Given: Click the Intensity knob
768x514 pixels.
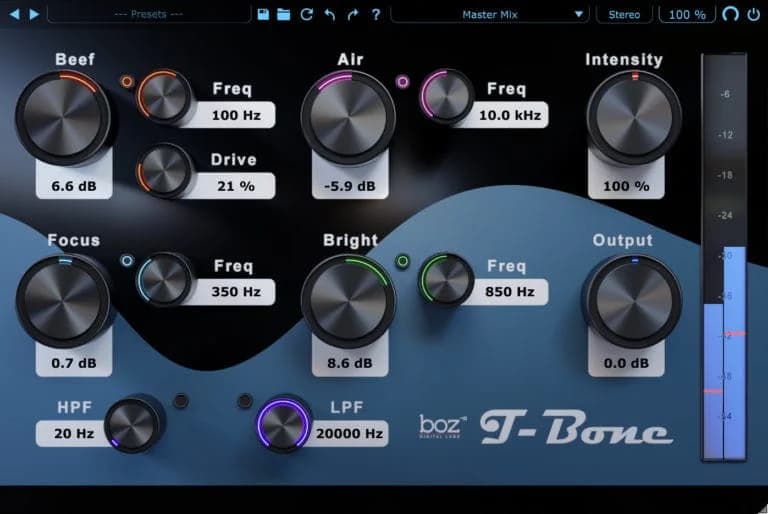Looking at the screenshot, I should click(624, 113).
